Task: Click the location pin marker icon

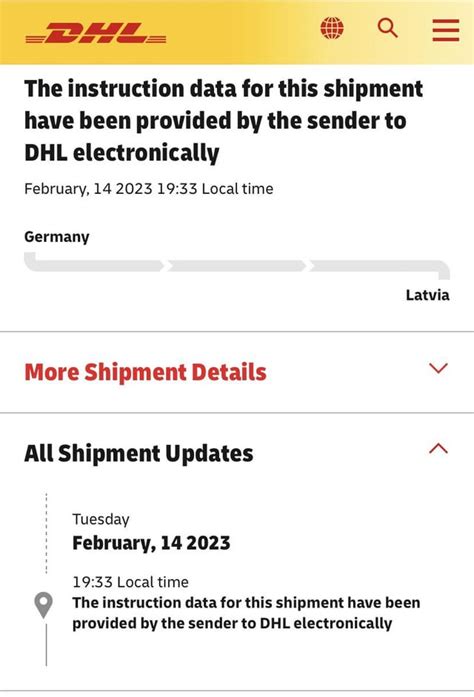Action: pyautogui.click(x=44, y=605)
